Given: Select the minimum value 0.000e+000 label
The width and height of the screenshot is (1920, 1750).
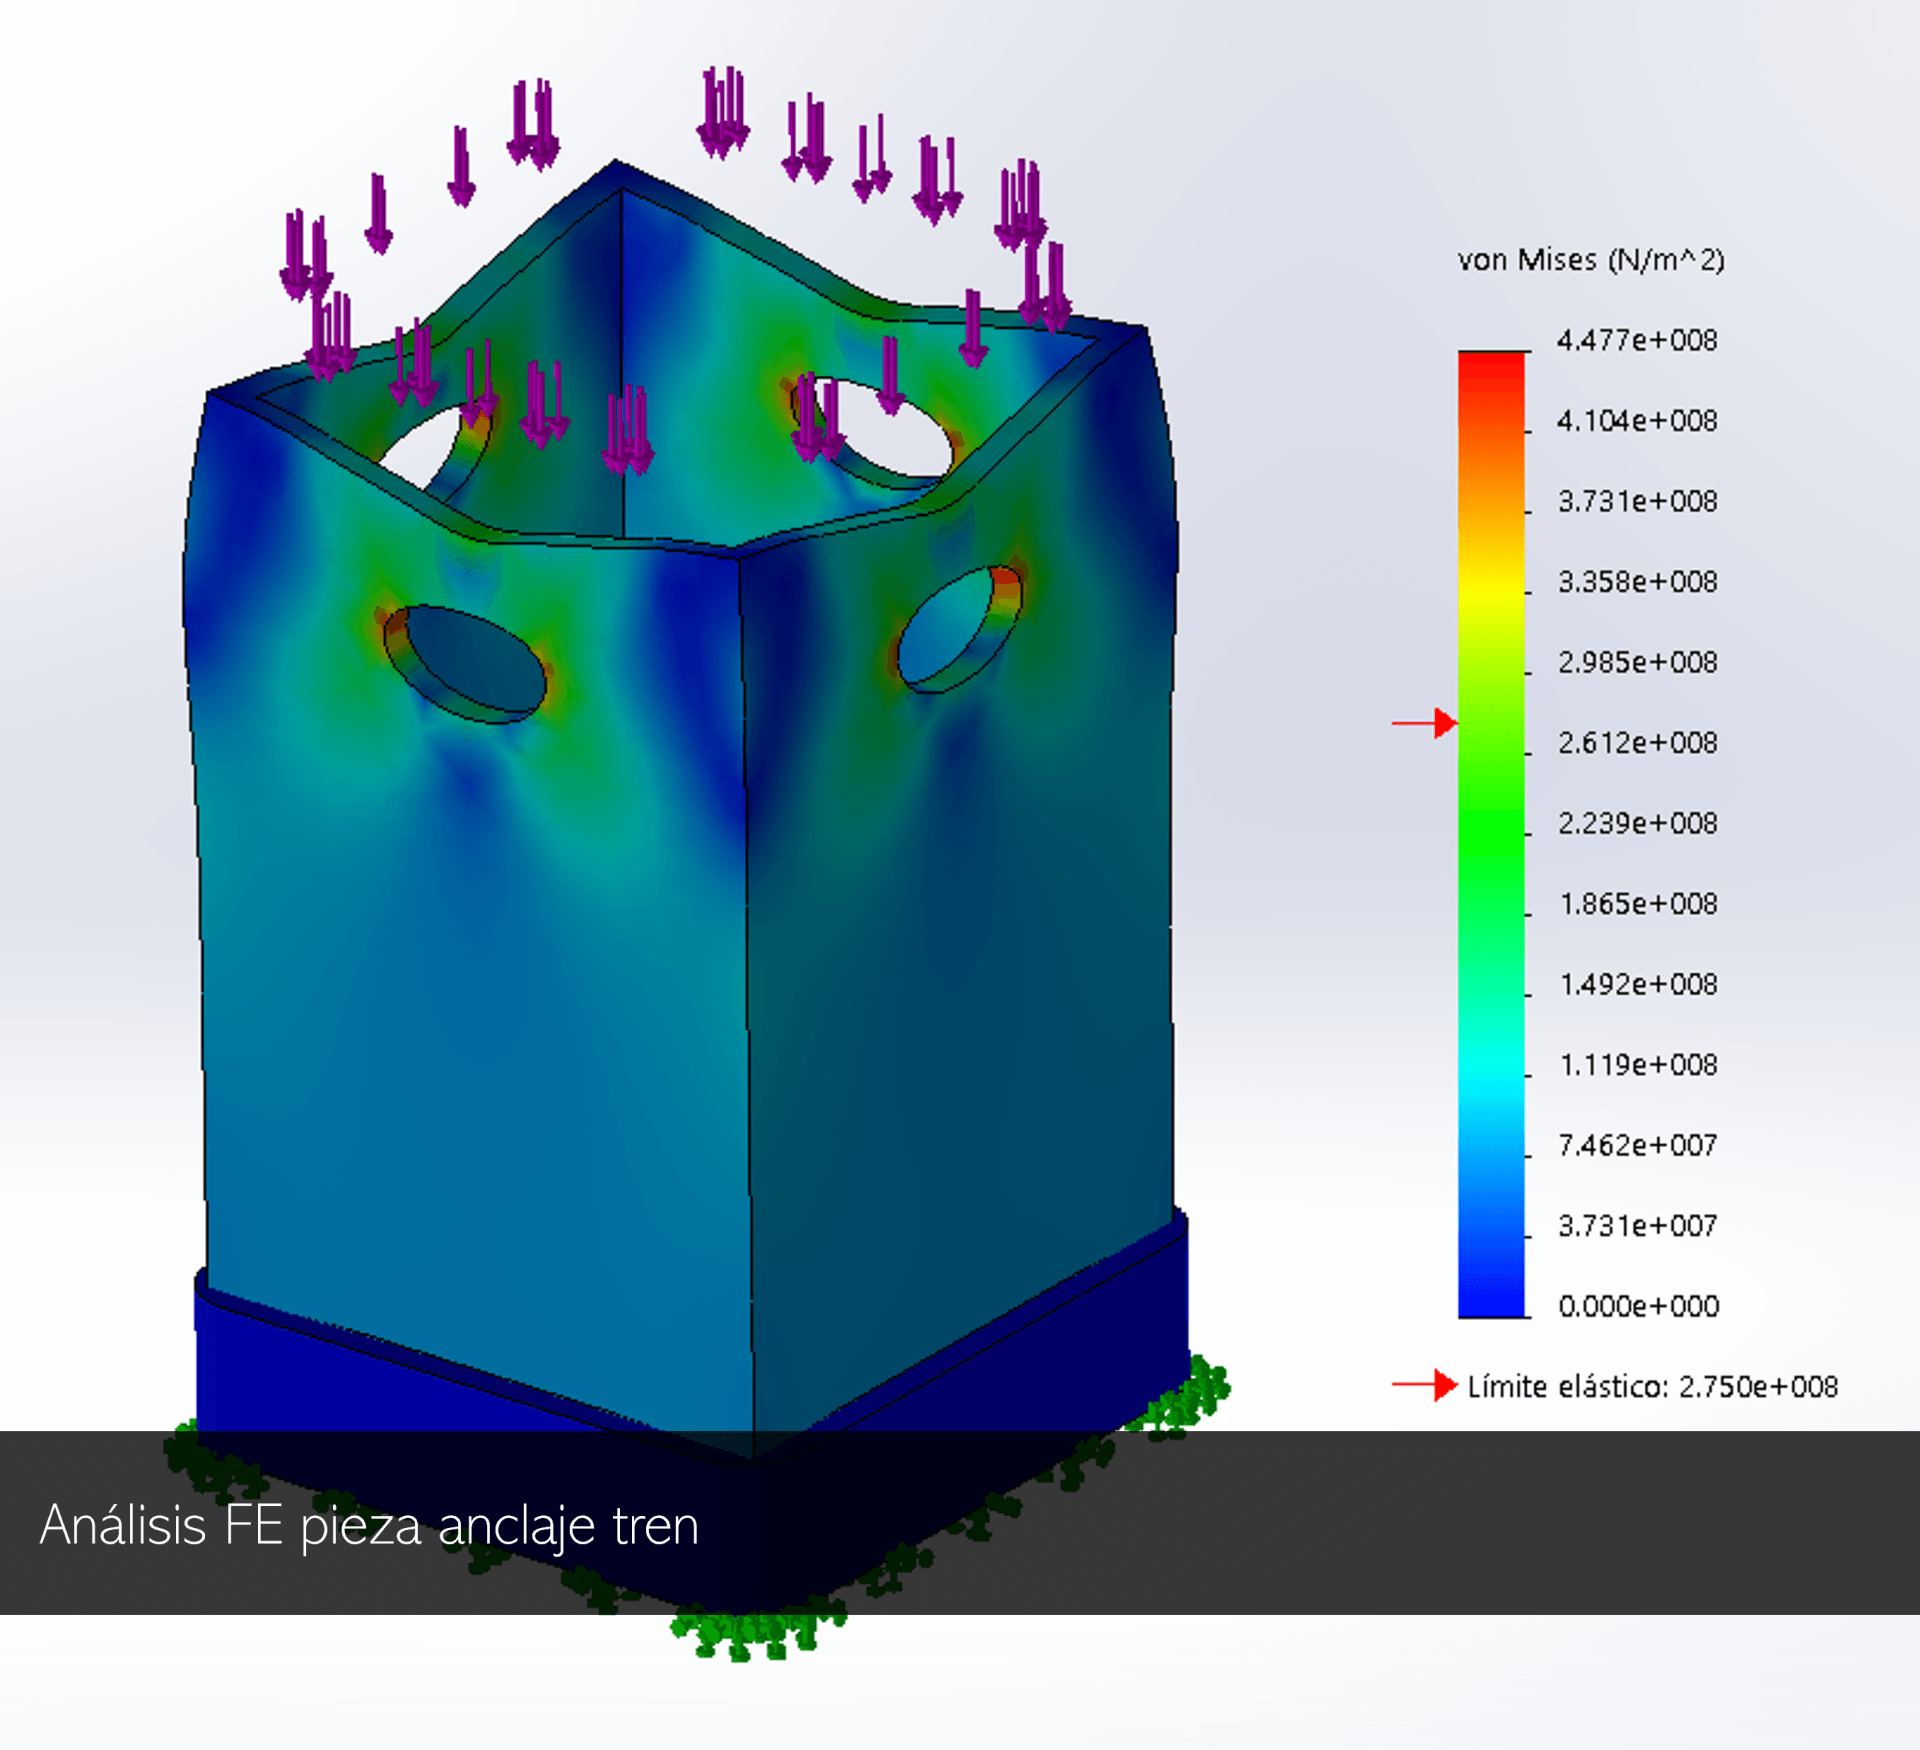Looking at the screenshot, I should point(1638,1306).
